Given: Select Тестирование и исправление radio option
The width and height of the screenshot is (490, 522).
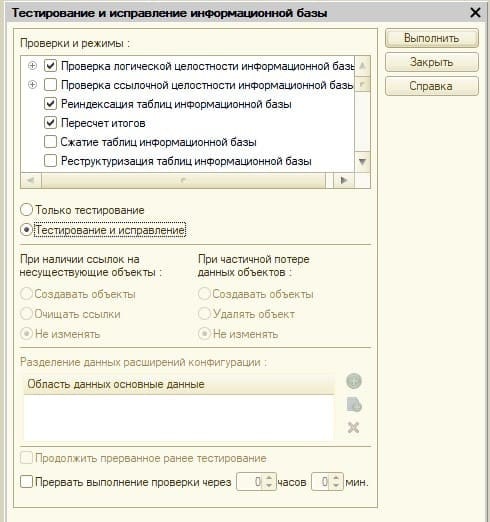Looking at the screenshot, I should pyautogui.click(x=26, y=230).
